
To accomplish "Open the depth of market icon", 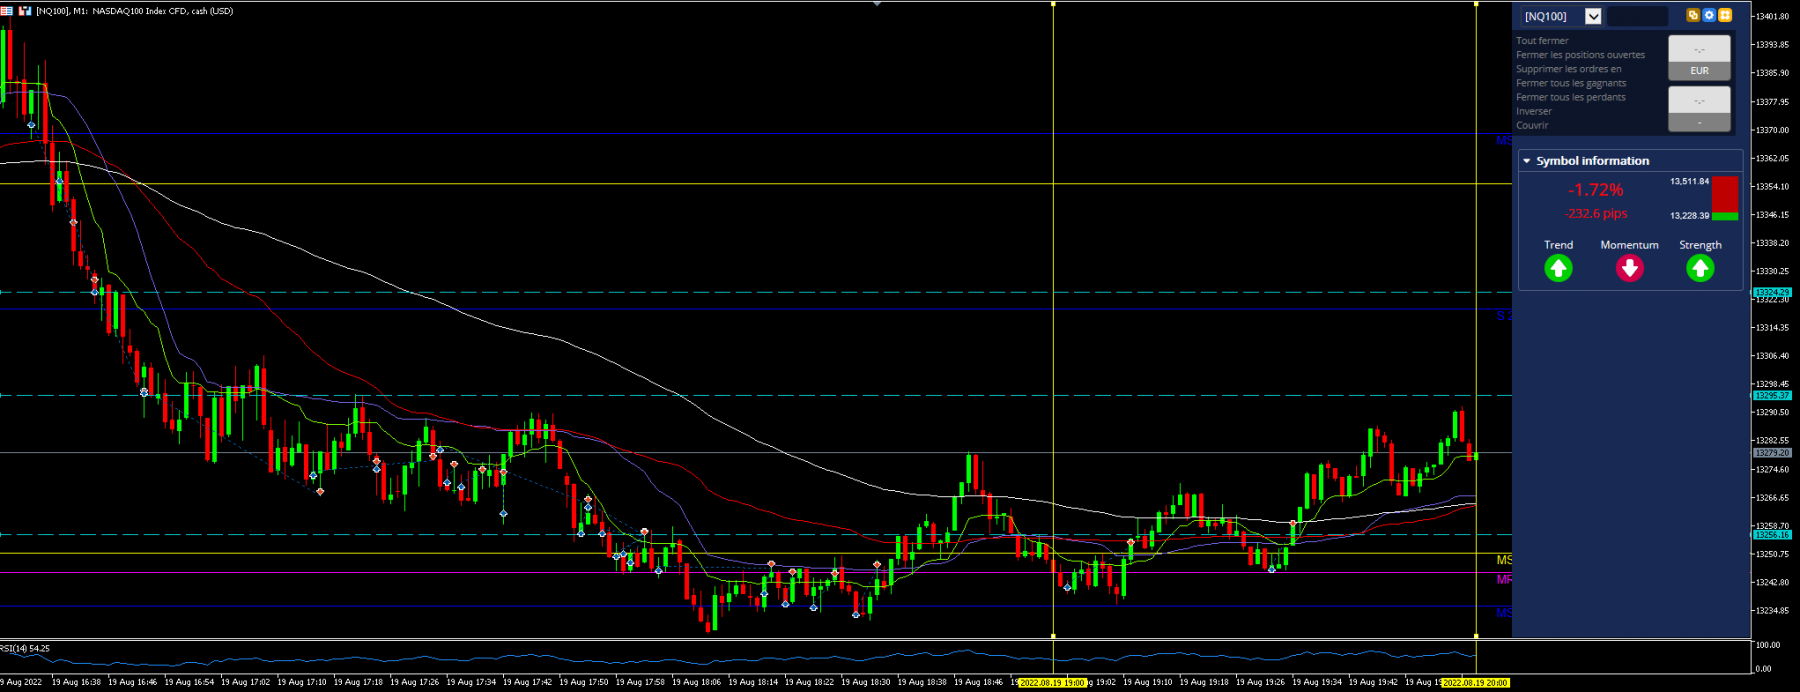I will pyautogui.click(x=25, y=11).
